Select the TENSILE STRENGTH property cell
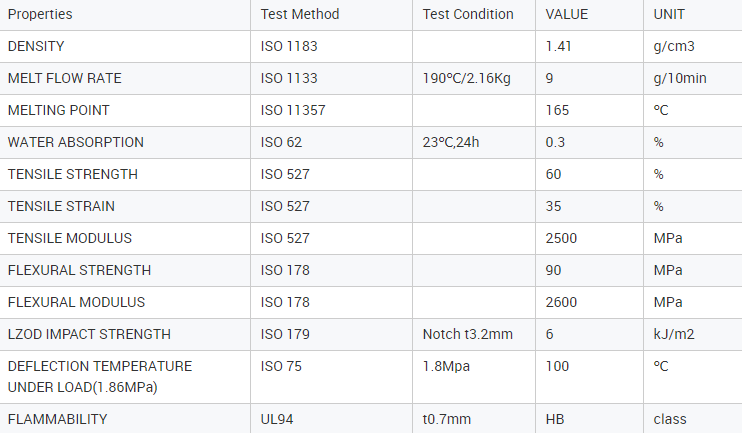Image resolution: width=742 pixels, height=433 pixels. (72, 174)
